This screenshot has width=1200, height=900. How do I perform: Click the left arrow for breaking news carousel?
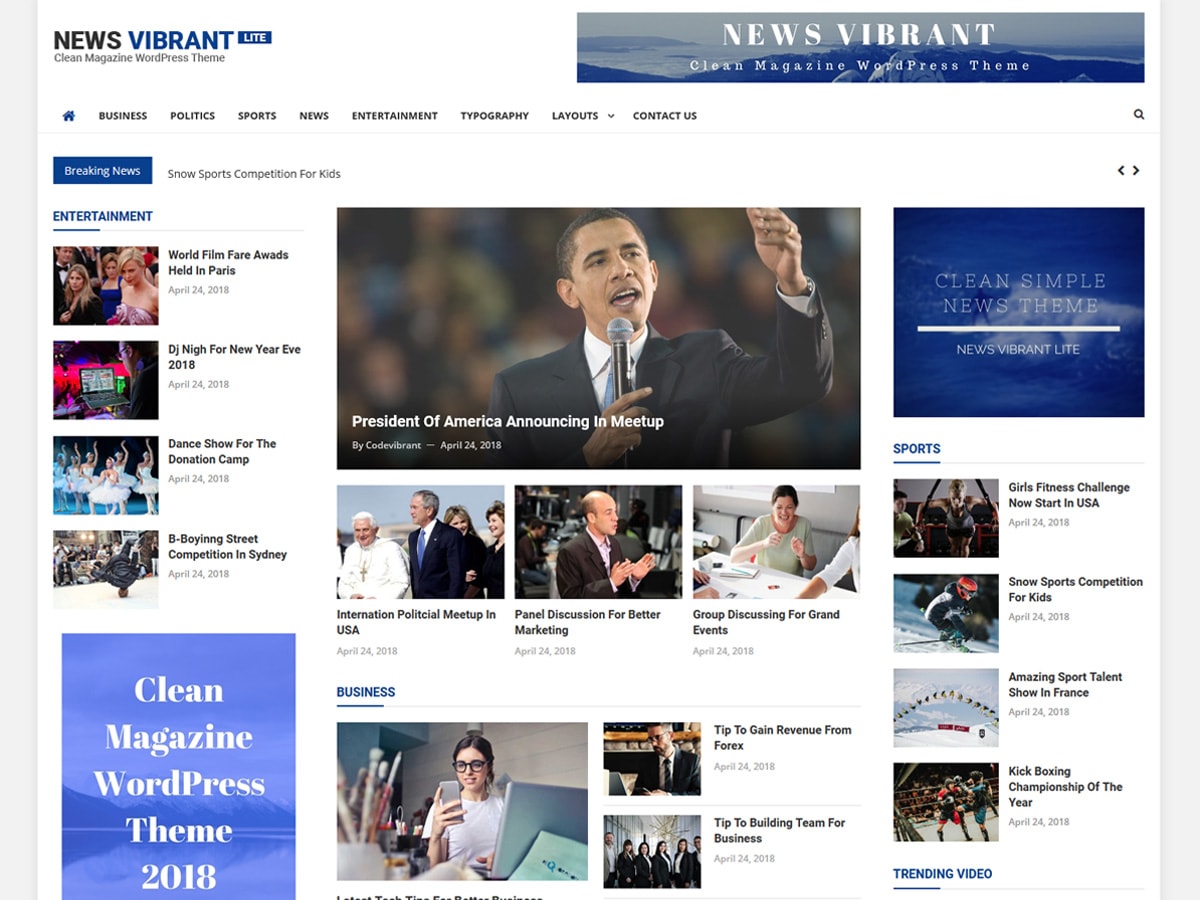(x=1120, y=170)
